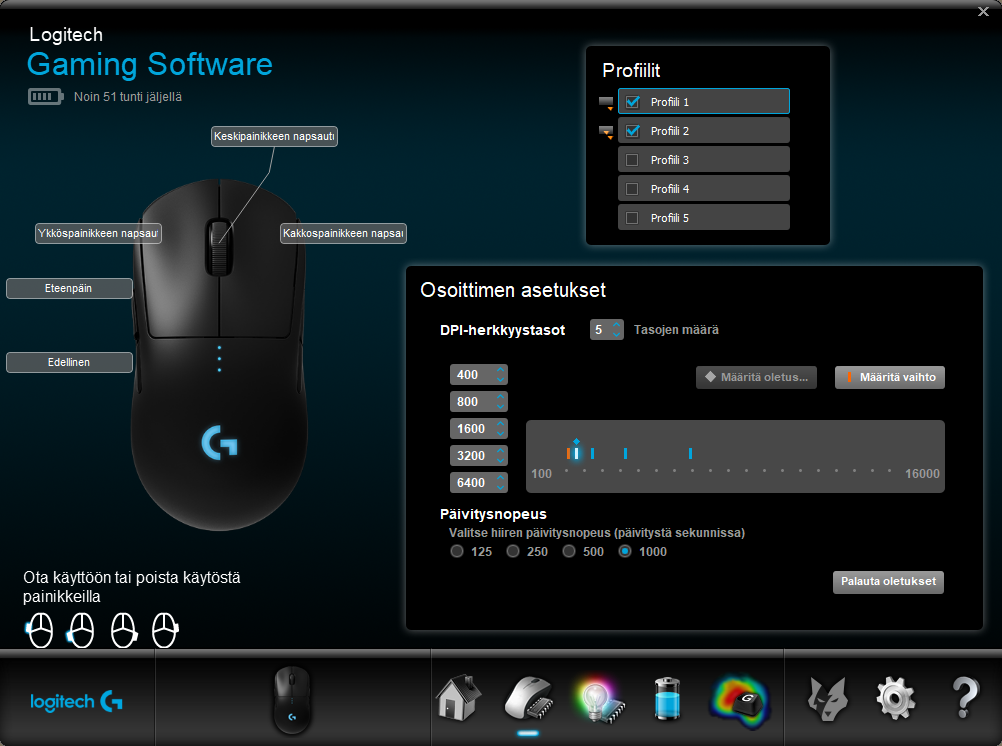Open the help question mark icon

click(x=965, y=697)
